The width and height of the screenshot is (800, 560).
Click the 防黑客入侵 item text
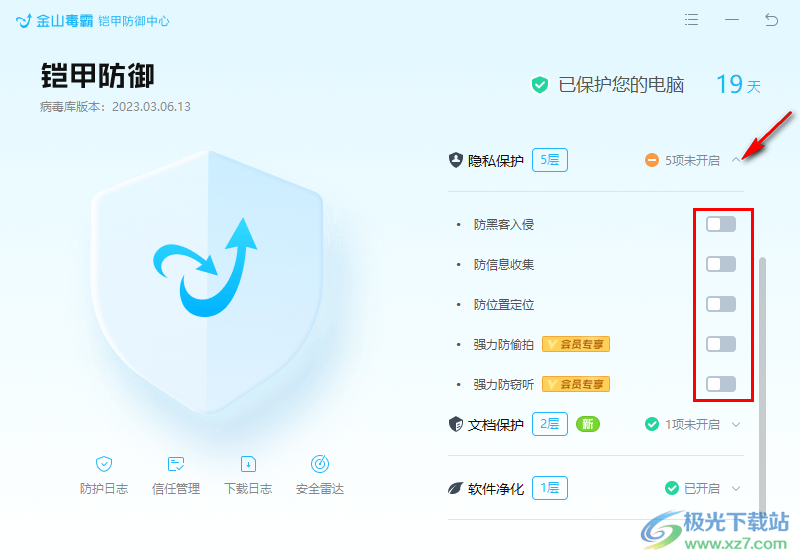pos(504,224)
